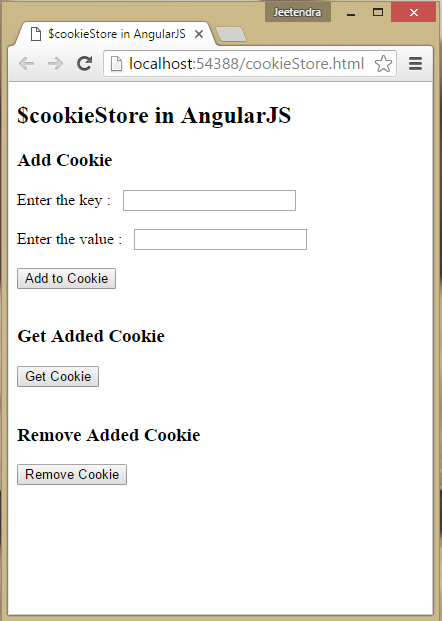
Task: Click the Jeetendra profile button
Action: 297,12
